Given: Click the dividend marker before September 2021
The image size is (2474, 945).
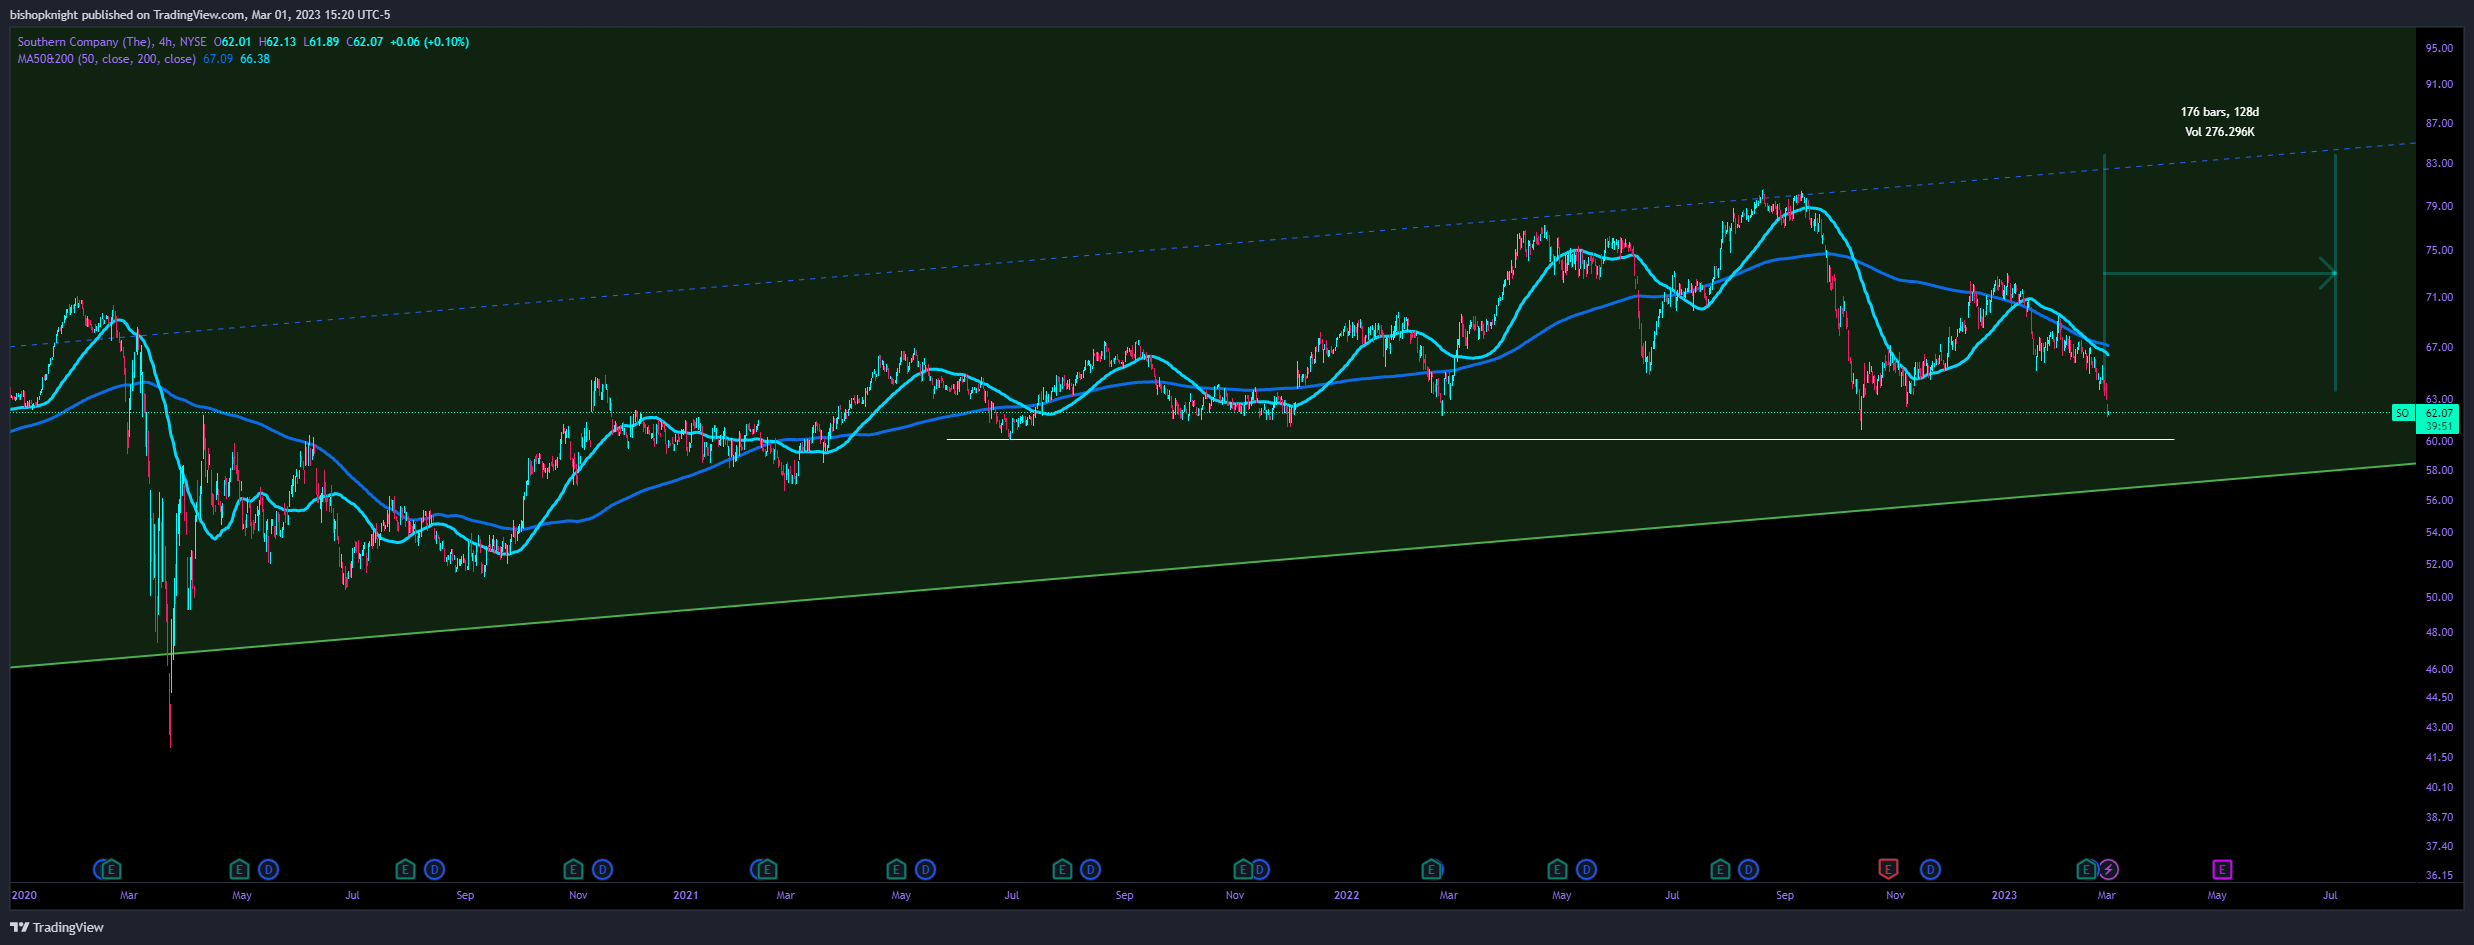Looking at the screenshot, I should click(1091, 870).
